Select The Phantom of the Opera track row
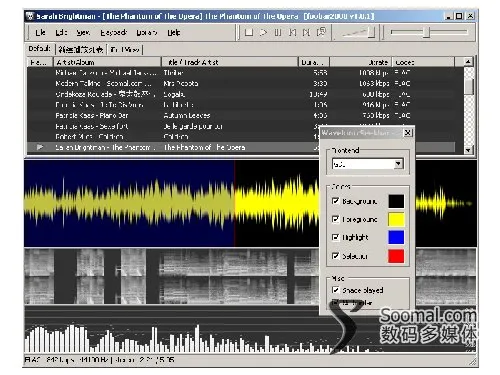The height and width of the screenshot is (375, 500). (x=173, y=147)
